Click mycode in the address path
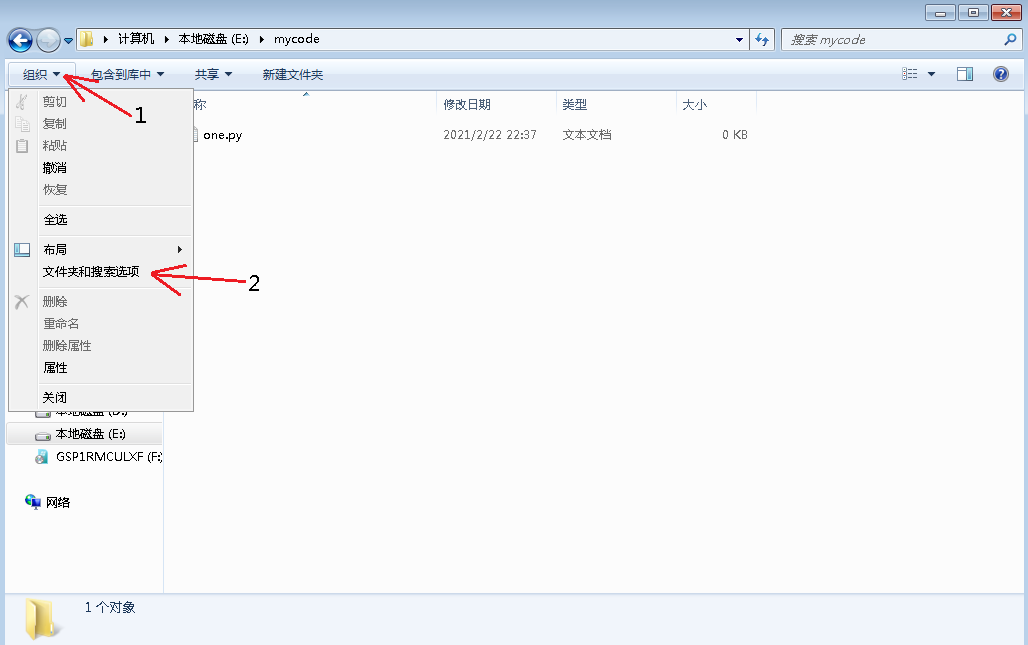 pyautogui.click(x=296, y=39)
